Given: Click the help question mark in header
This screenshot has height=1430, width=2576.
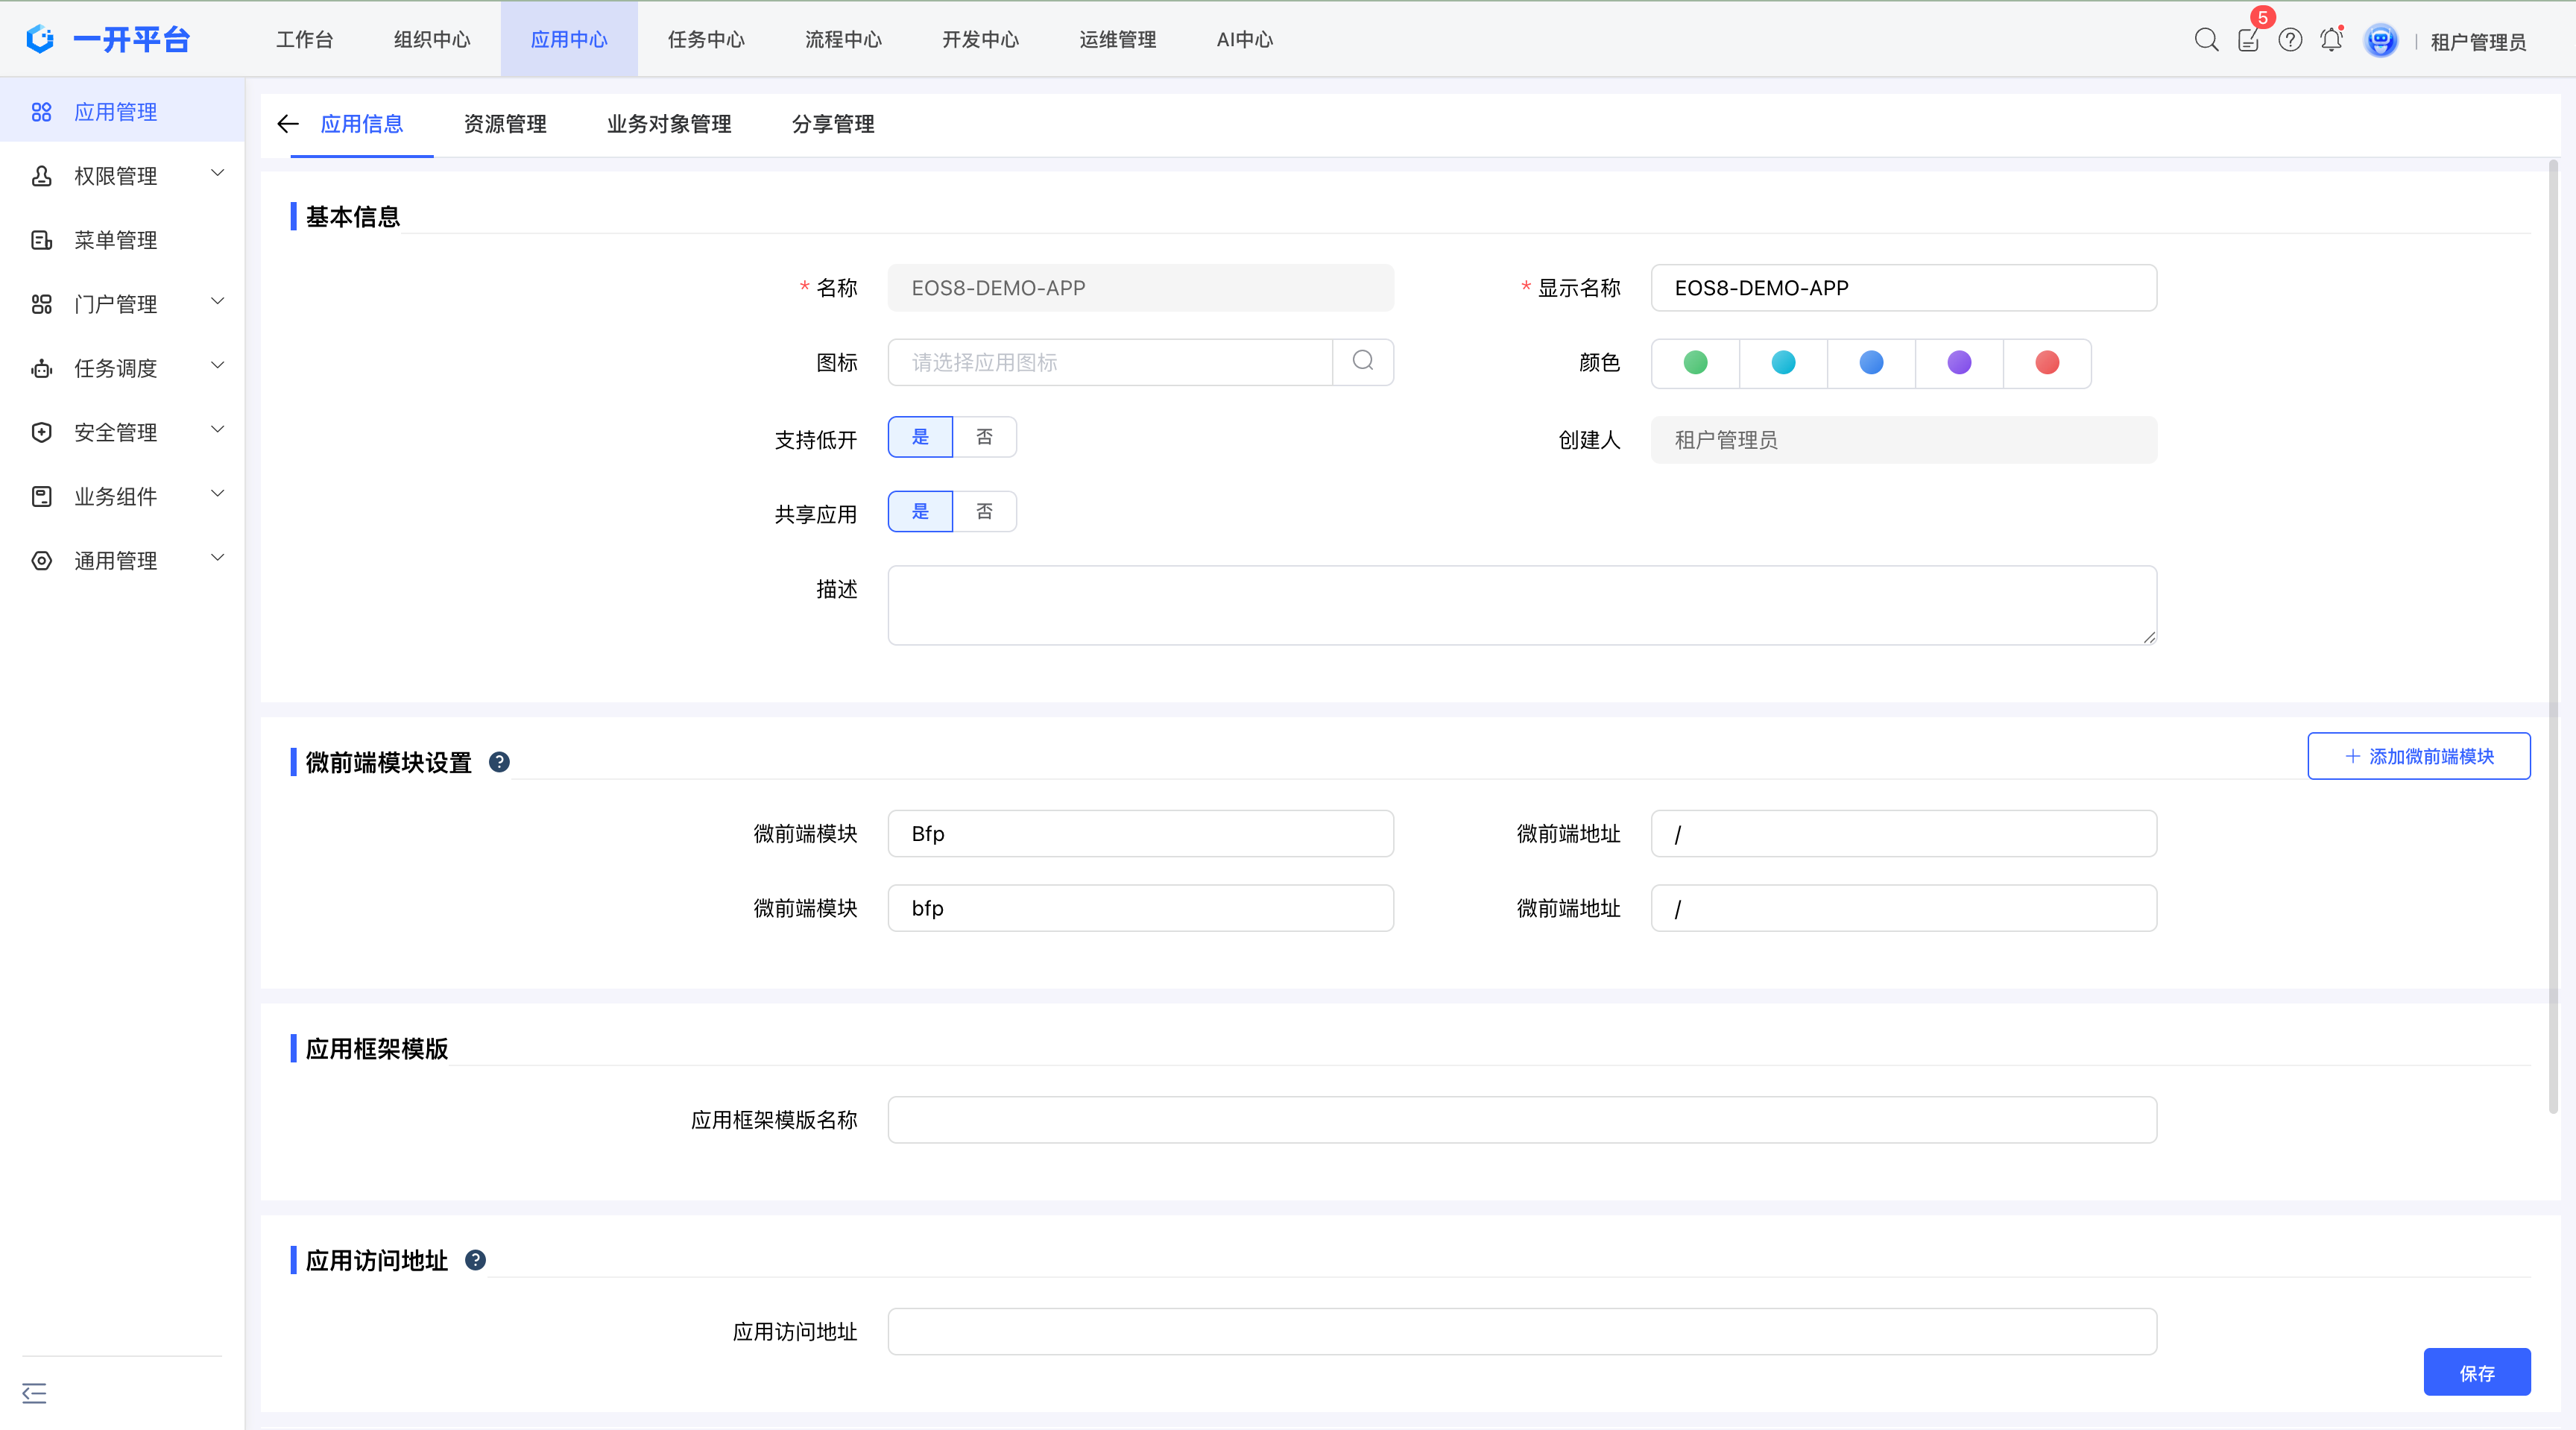Looking at the screenshot, I should pos(2290,40).
